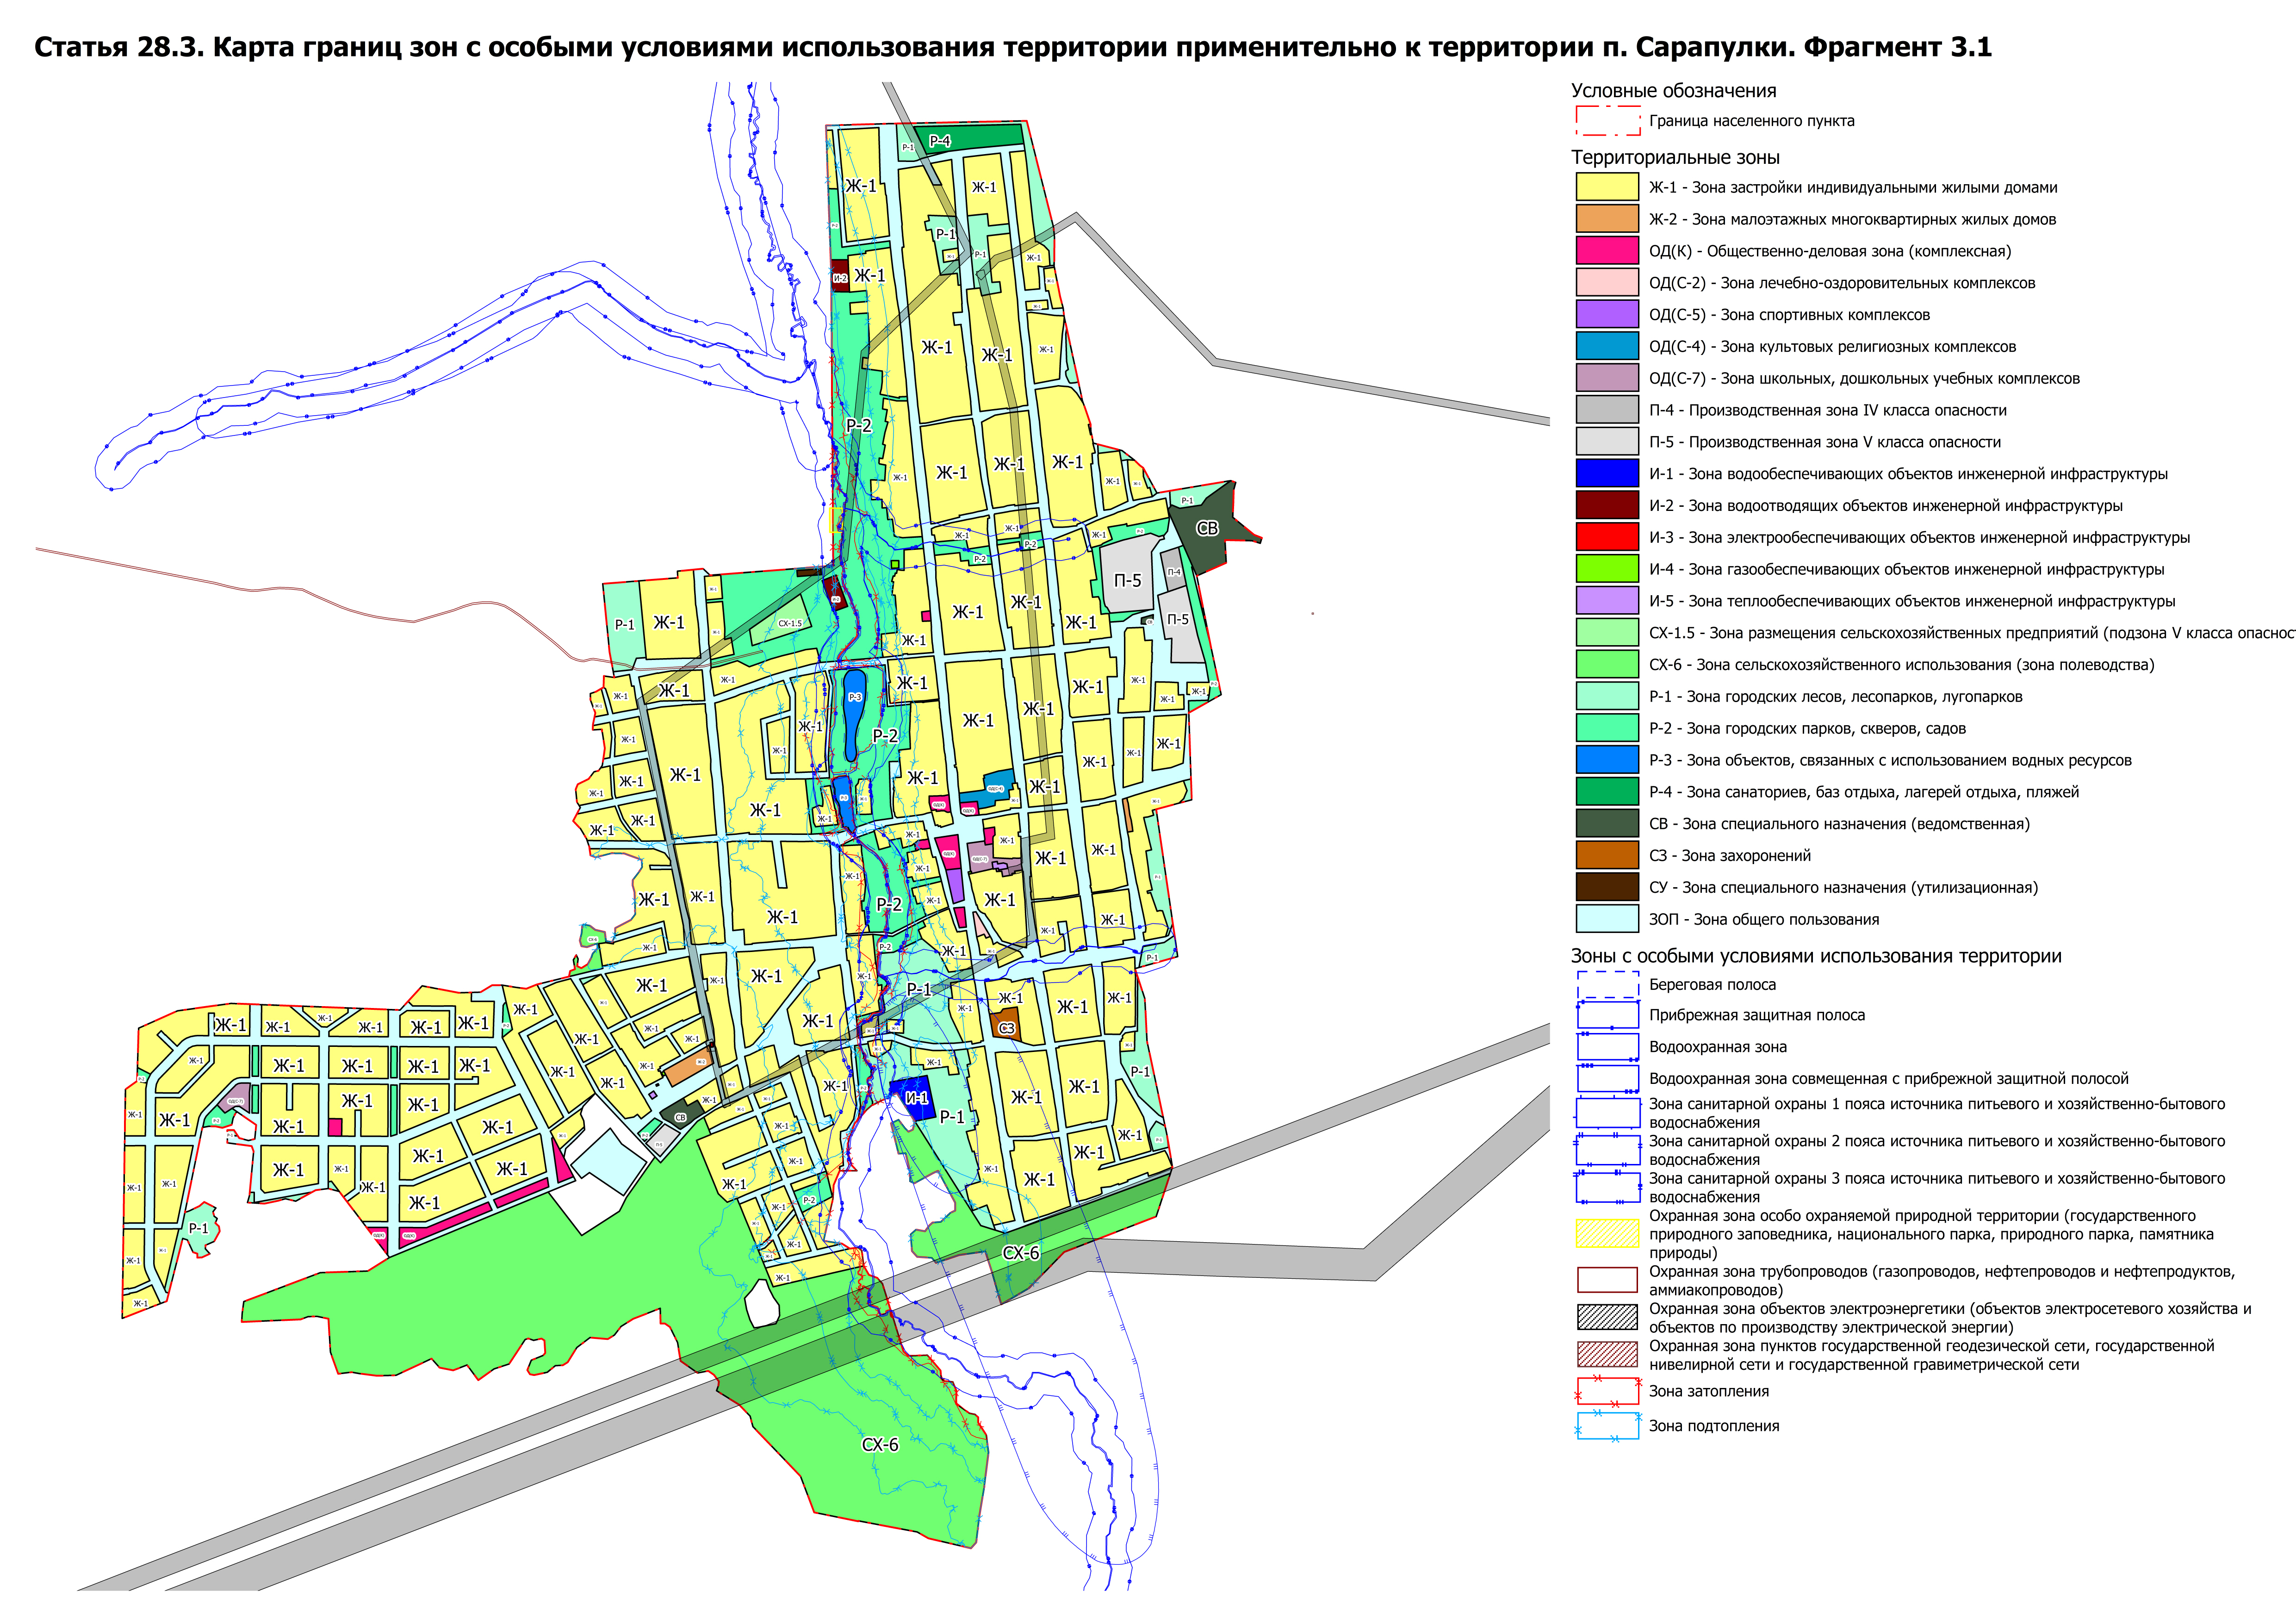
Task: Click the Береговая полоса legend symbol
Action: click(x=1607, y=985)
